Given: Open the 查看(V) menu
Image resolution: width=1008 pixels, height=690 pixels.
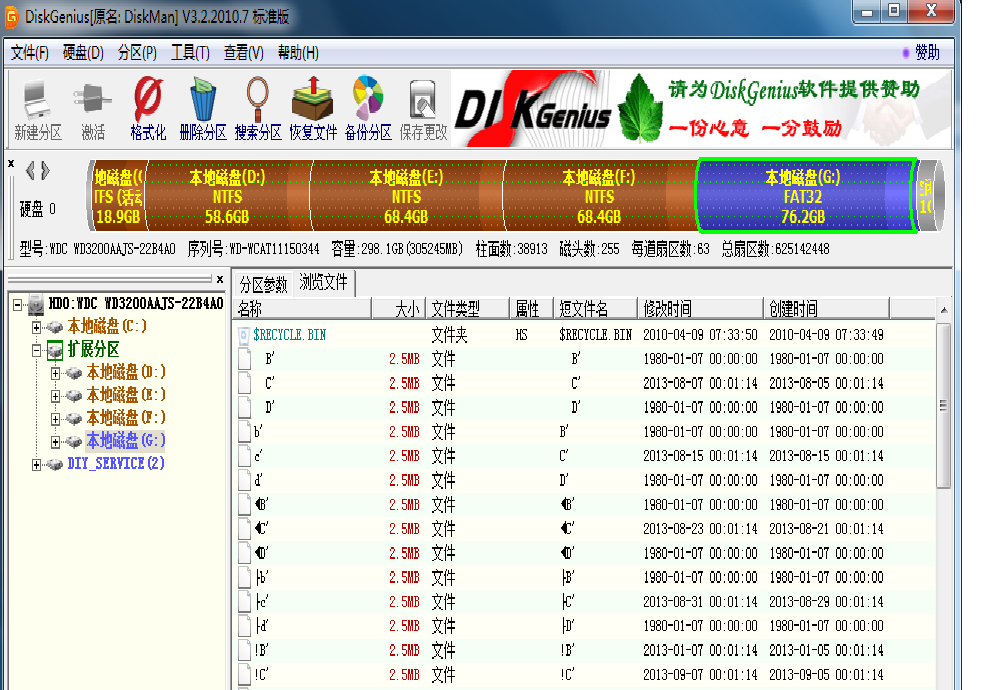Looking at the screenshot, I should [x=244, y=53].
